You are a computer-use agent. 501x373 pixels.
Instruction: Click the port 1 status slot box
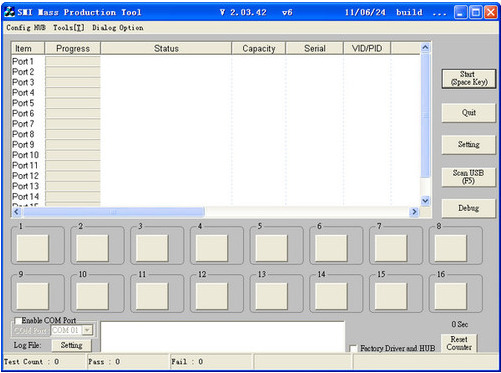coord(33,248)
